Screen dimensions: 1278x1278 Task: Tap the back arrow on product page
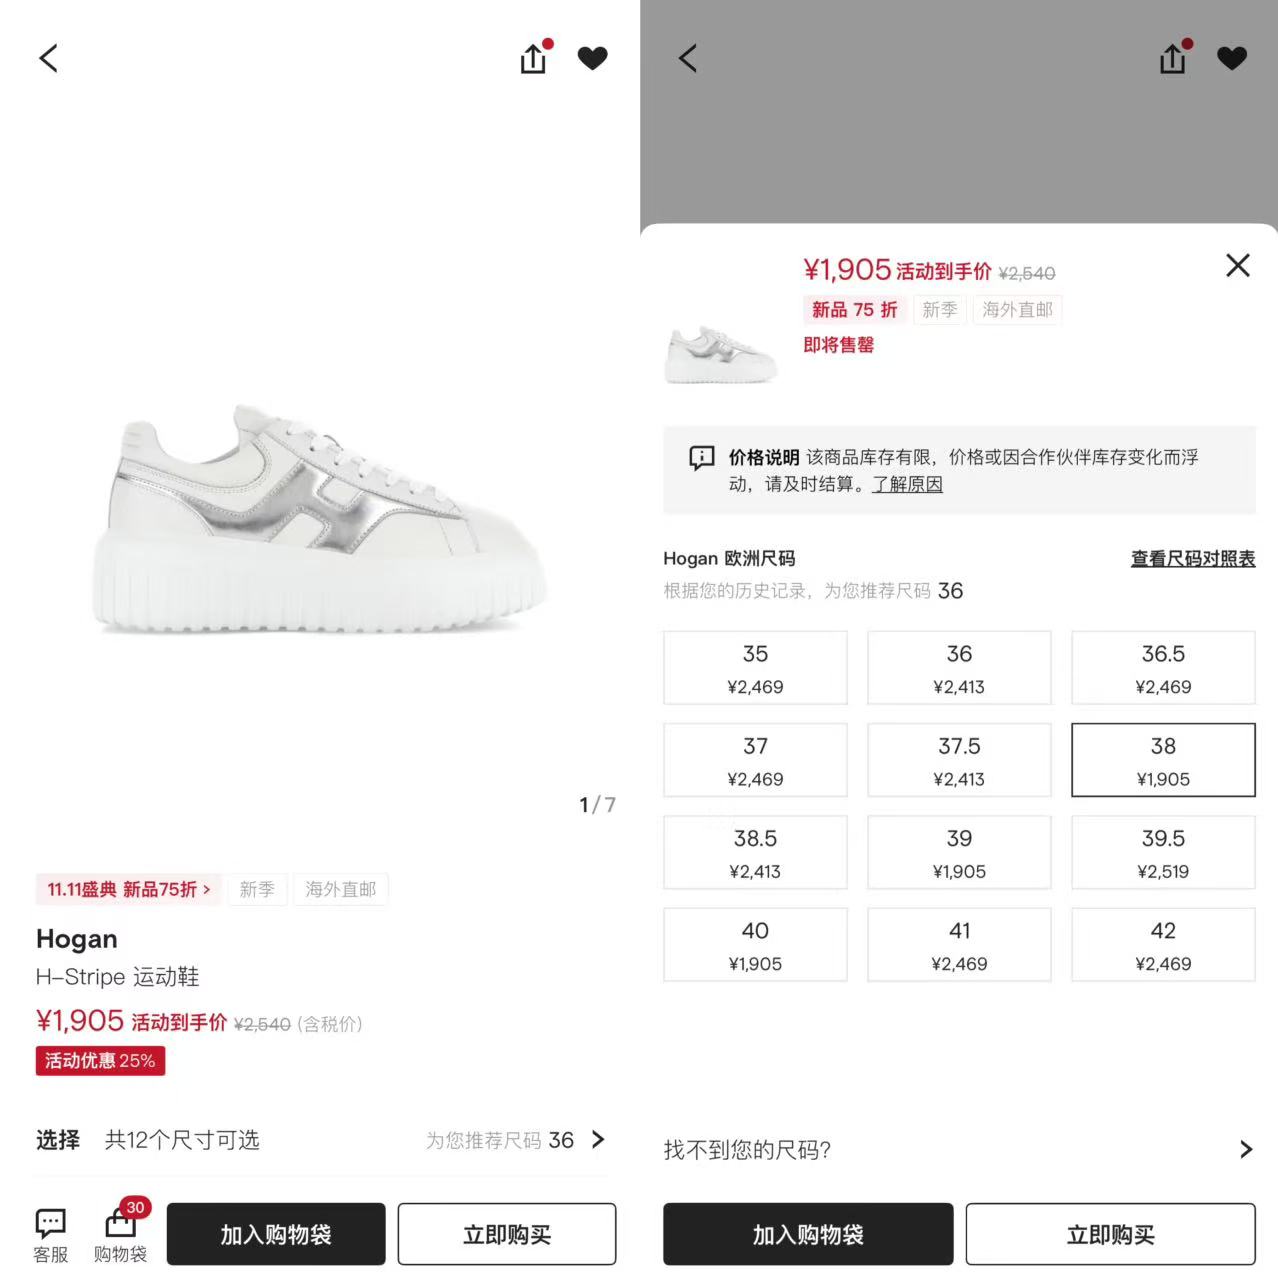click(48, 58)
